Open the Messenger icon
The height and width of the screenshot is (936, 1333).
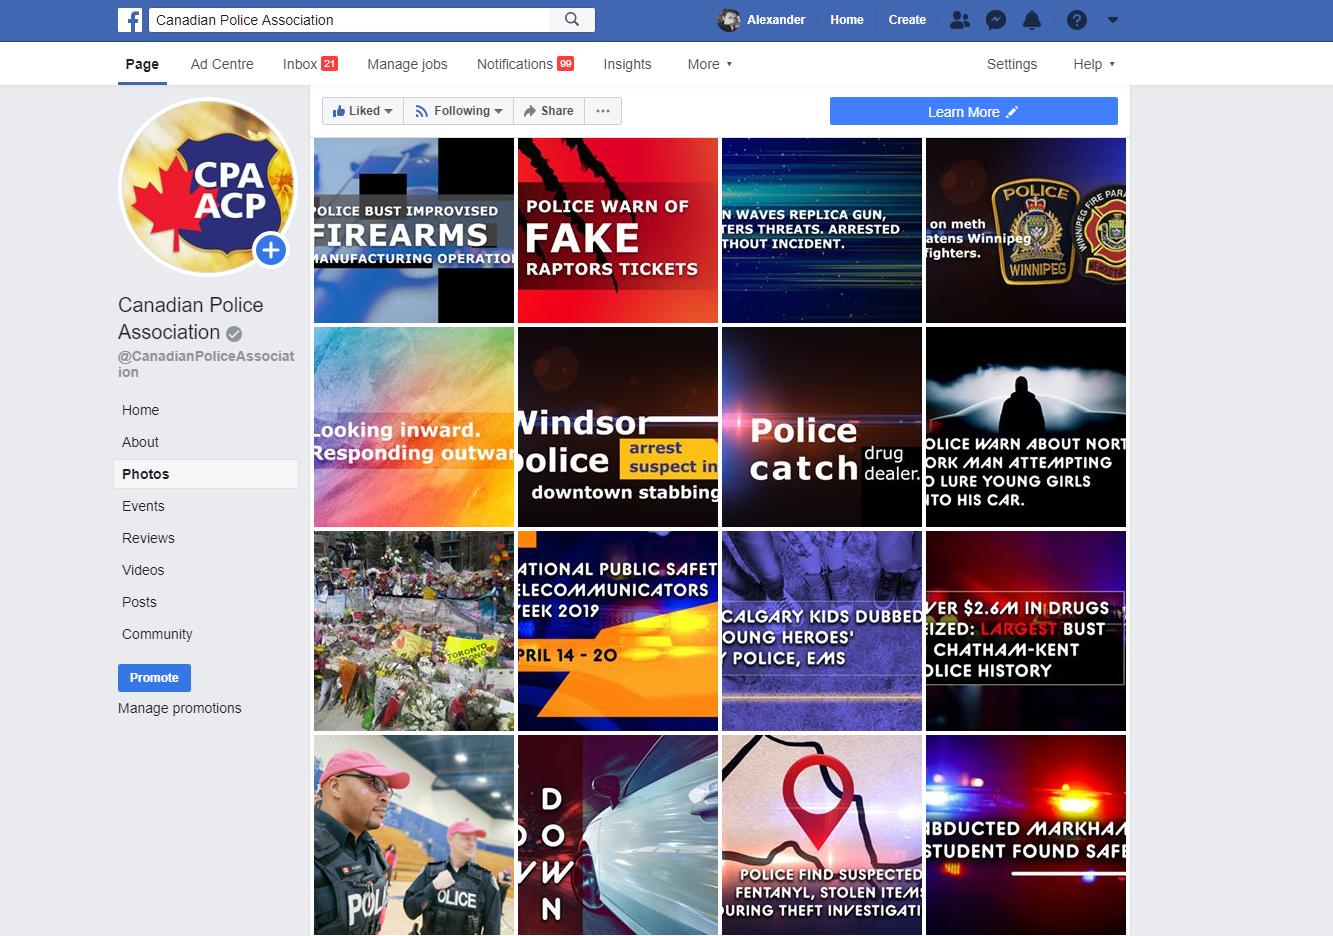(996, 20)
